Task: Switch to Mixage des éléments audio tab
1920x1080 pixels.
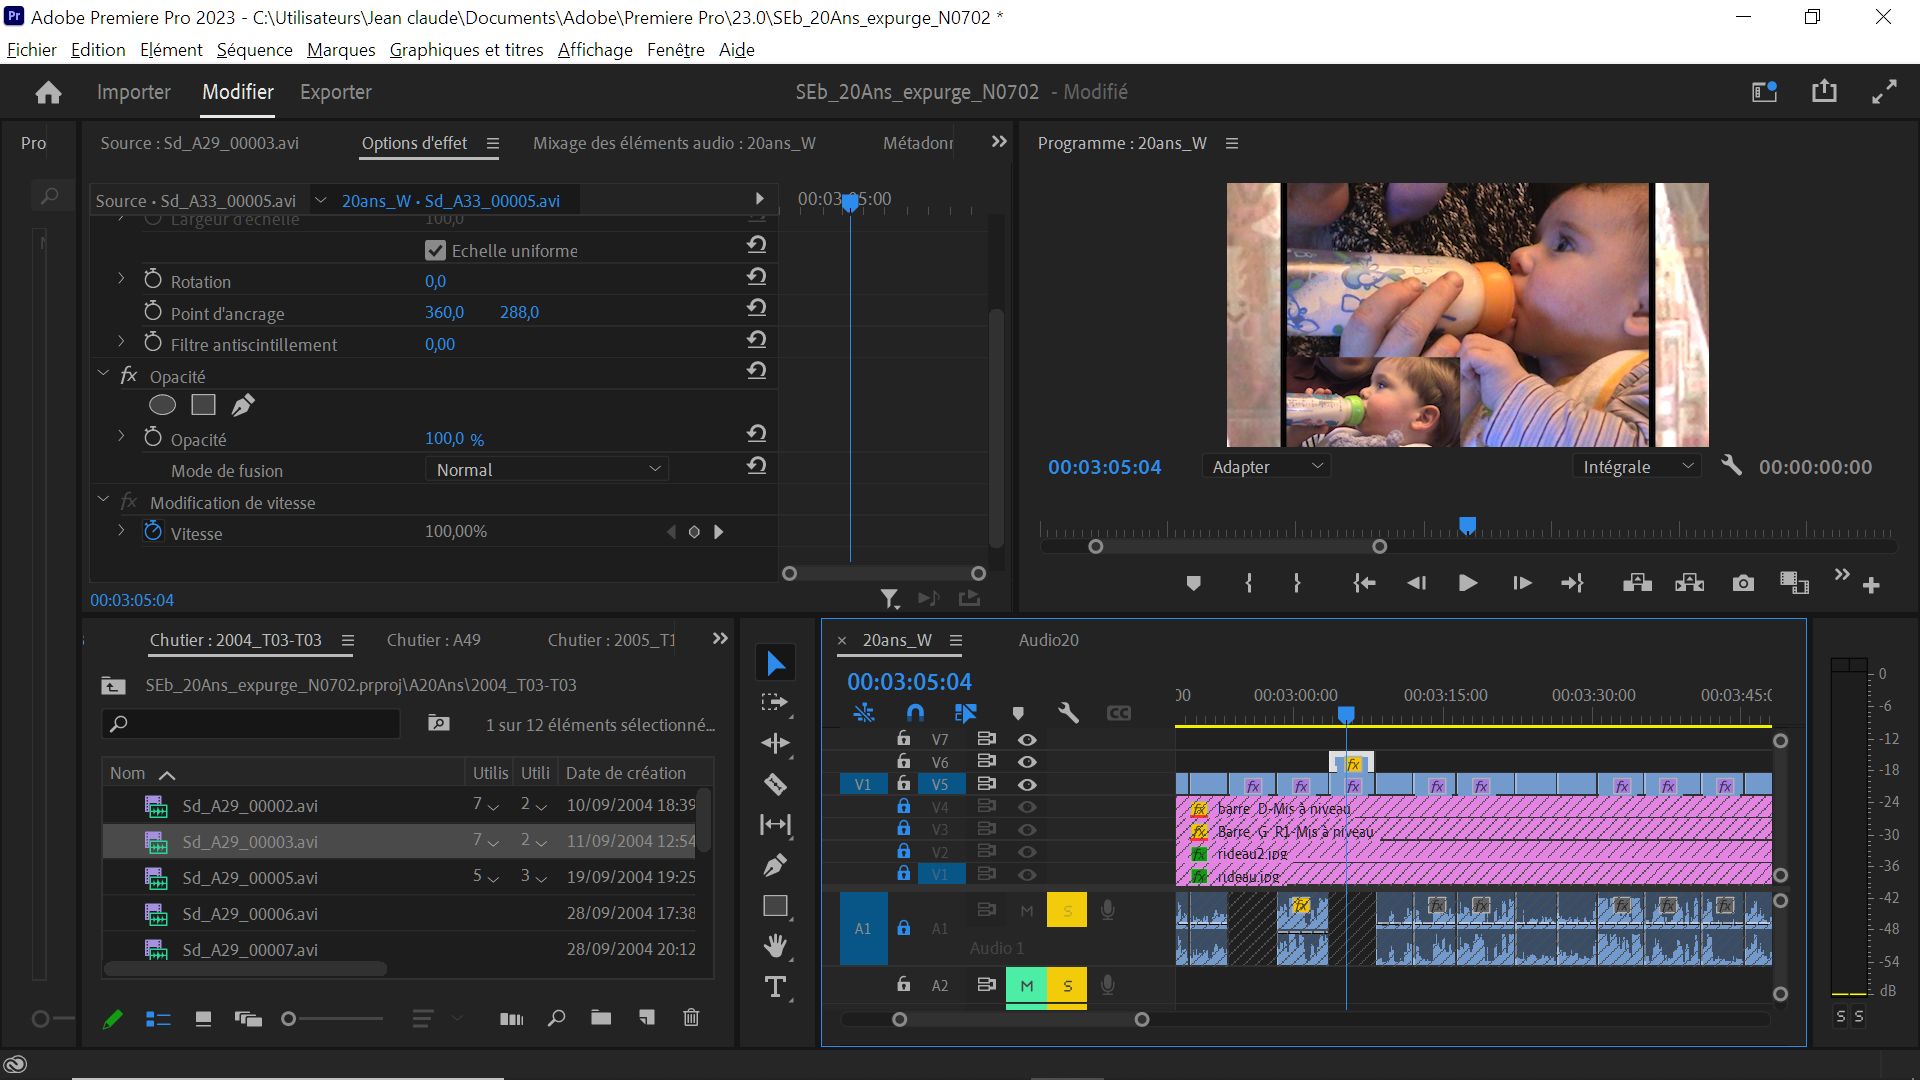Action: pyautogui.click(x=674, y=143)
